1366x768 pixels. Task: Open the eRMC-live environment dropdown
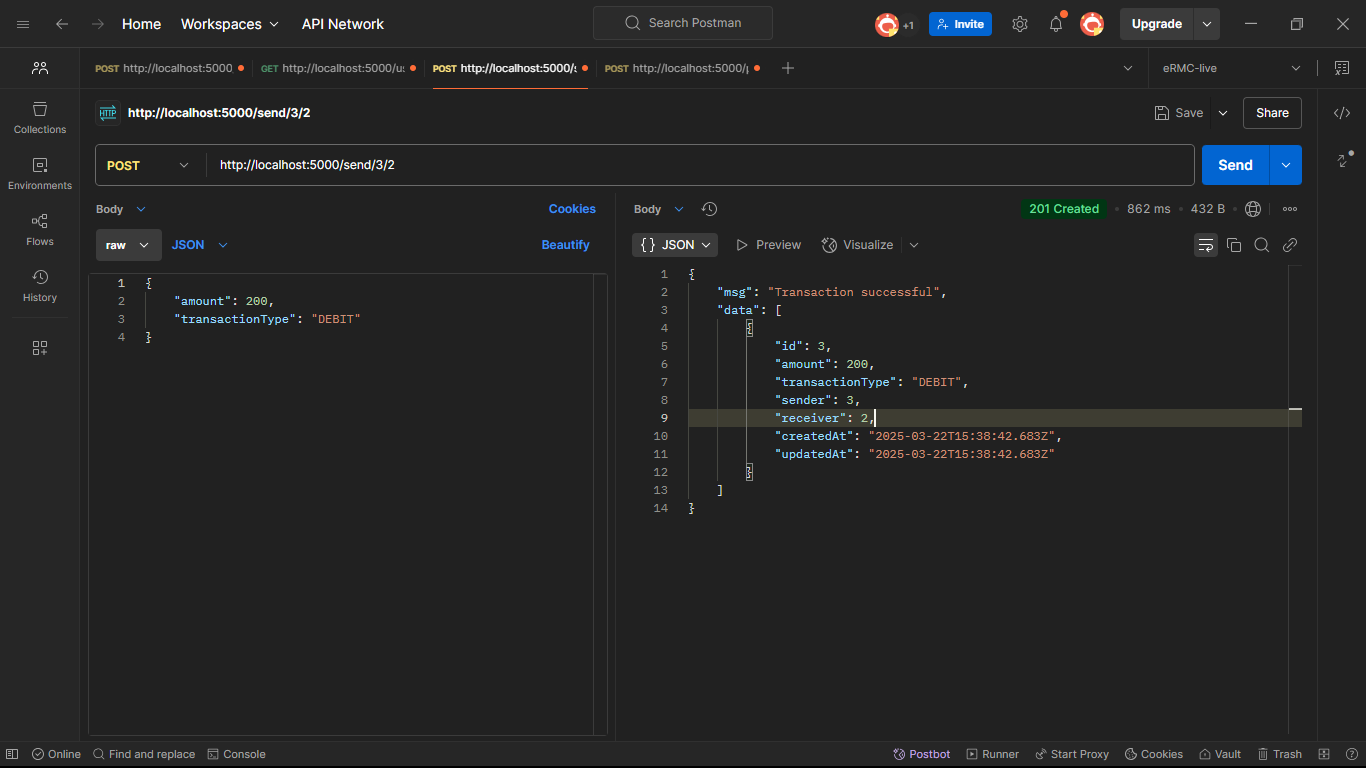1231,68
